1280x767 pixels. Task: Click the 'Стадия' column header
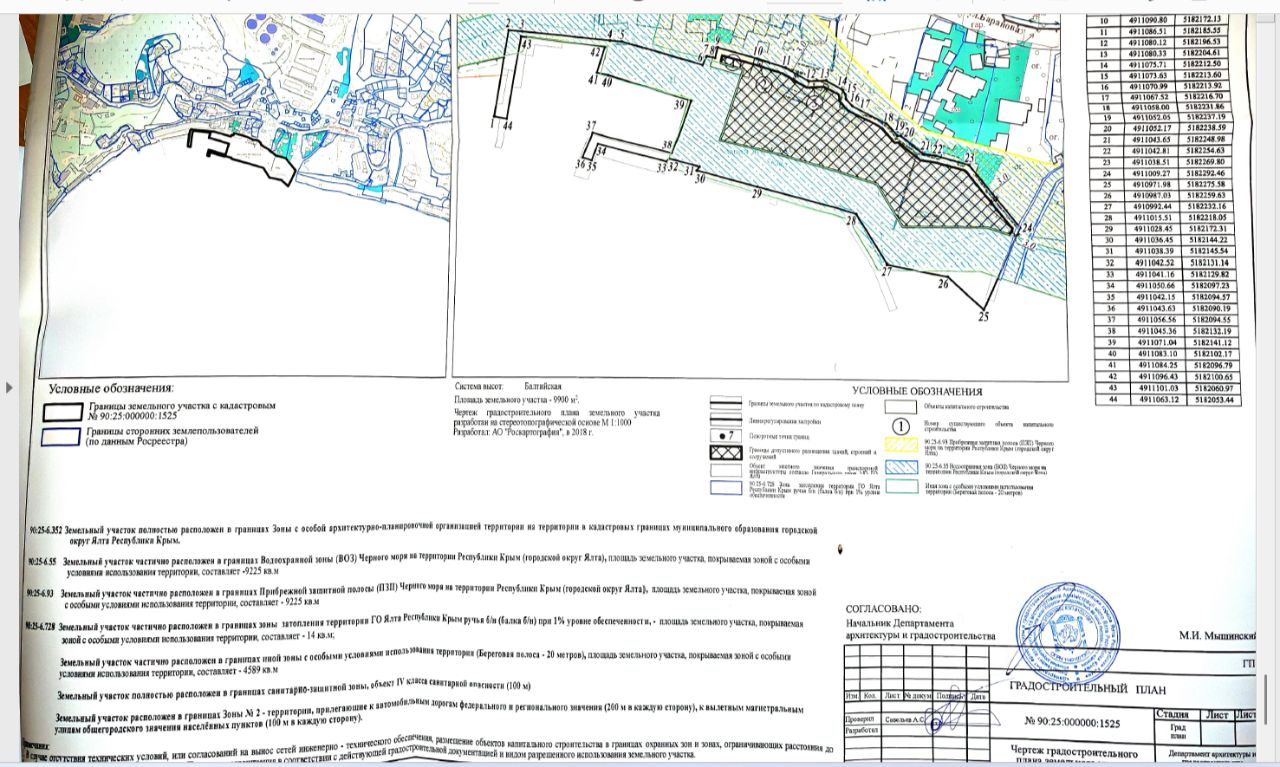click(x=1177, y=713)
